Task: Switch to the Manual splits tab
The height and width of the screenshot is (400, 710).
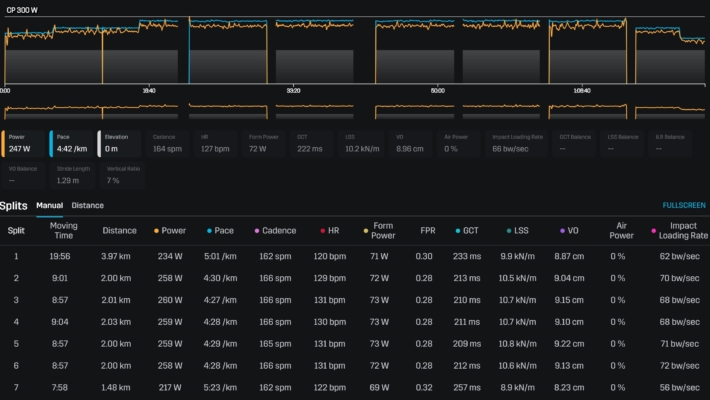Action: pos(49,206)
